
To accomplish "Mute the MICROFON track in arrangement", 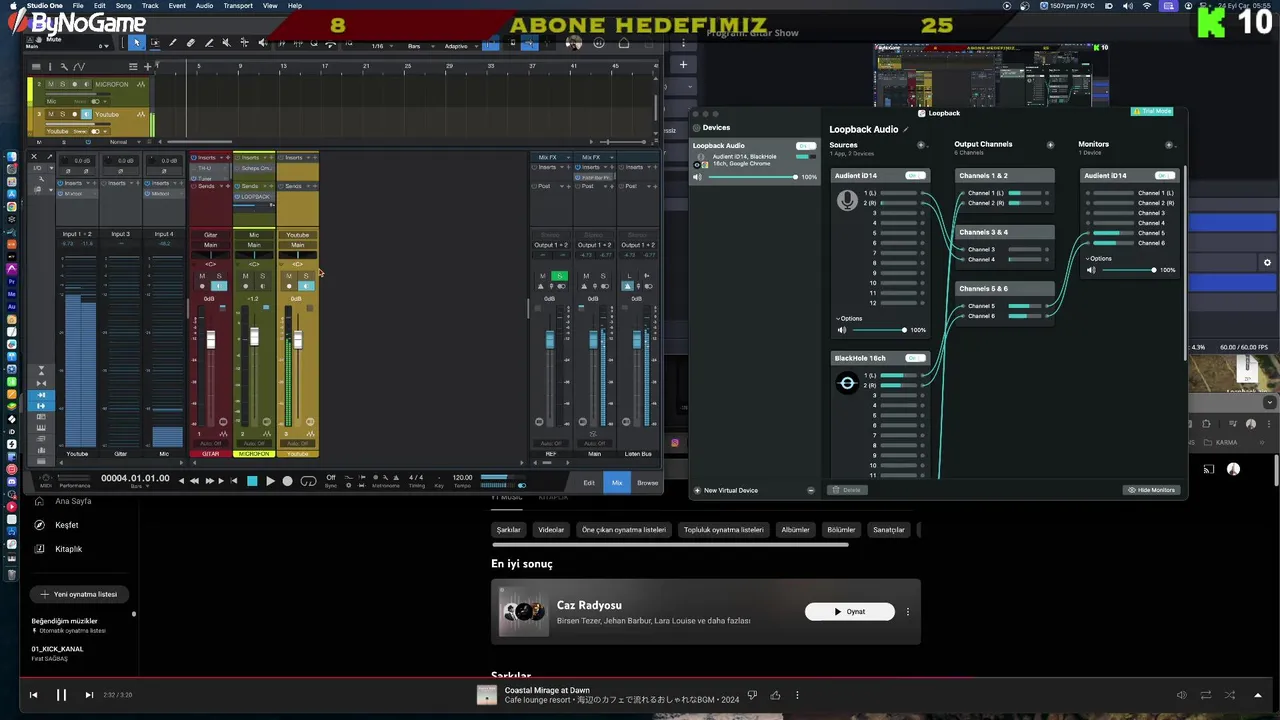I will [x=50, y=85].
